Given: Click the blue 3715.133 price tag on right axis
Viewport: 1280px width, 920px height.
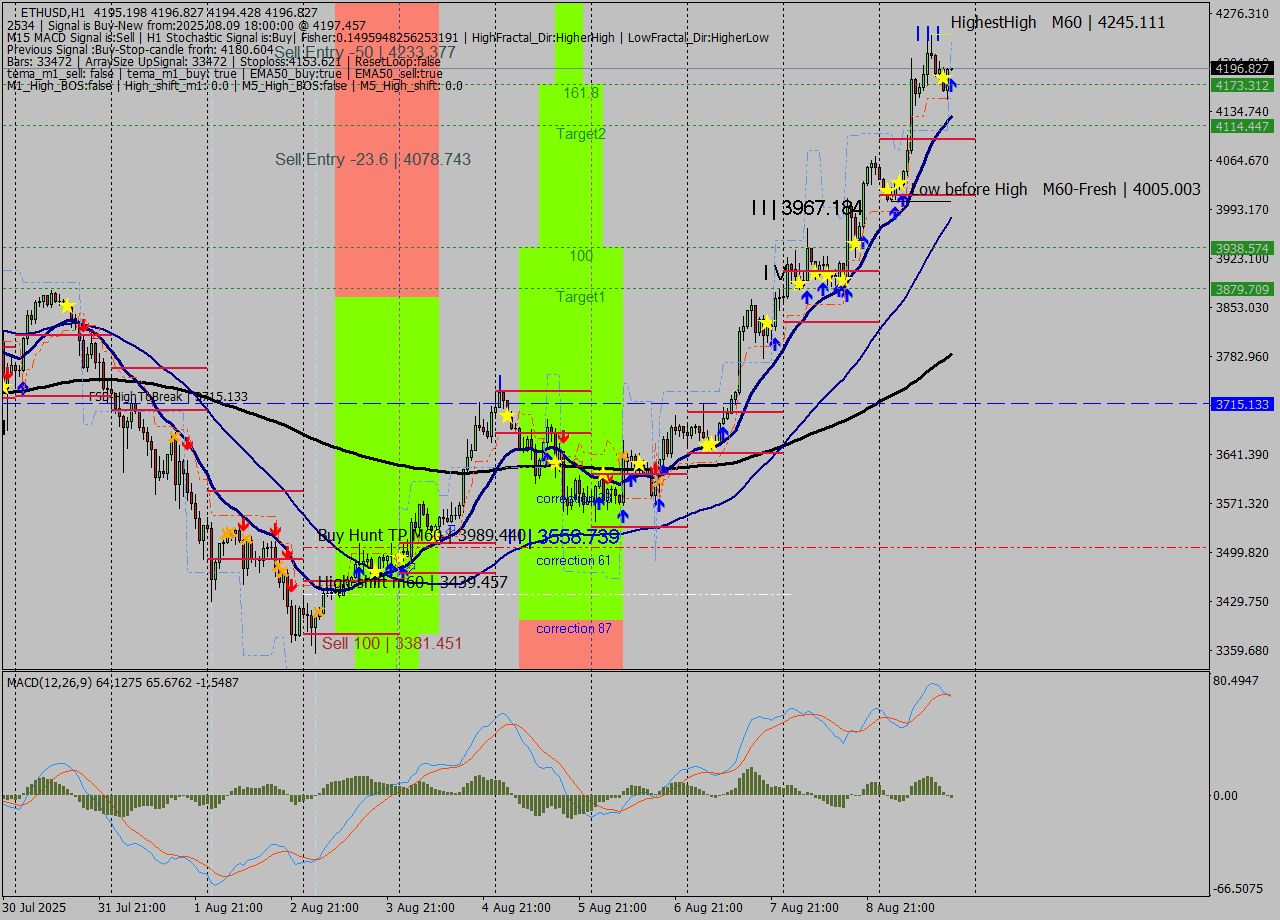Looking at the screenshot, I should (1240, 404).
